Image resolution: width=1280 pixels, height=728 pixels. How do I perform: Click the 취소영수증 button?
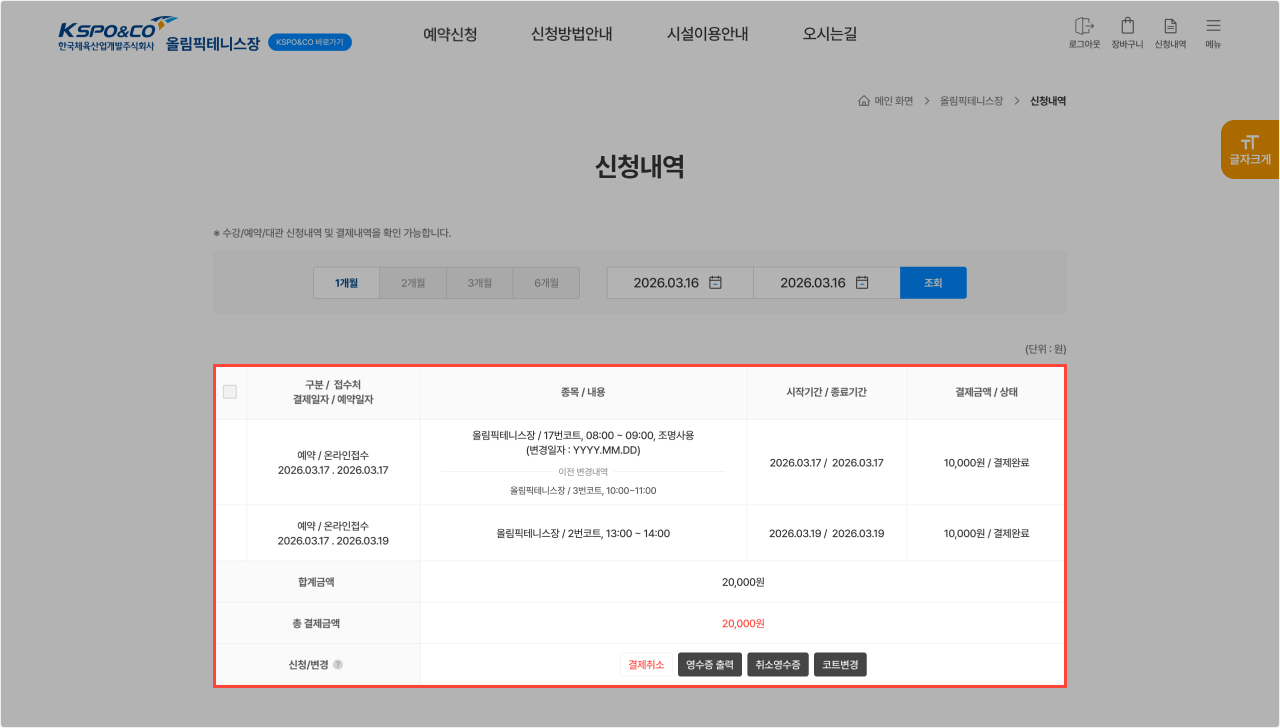778,665
